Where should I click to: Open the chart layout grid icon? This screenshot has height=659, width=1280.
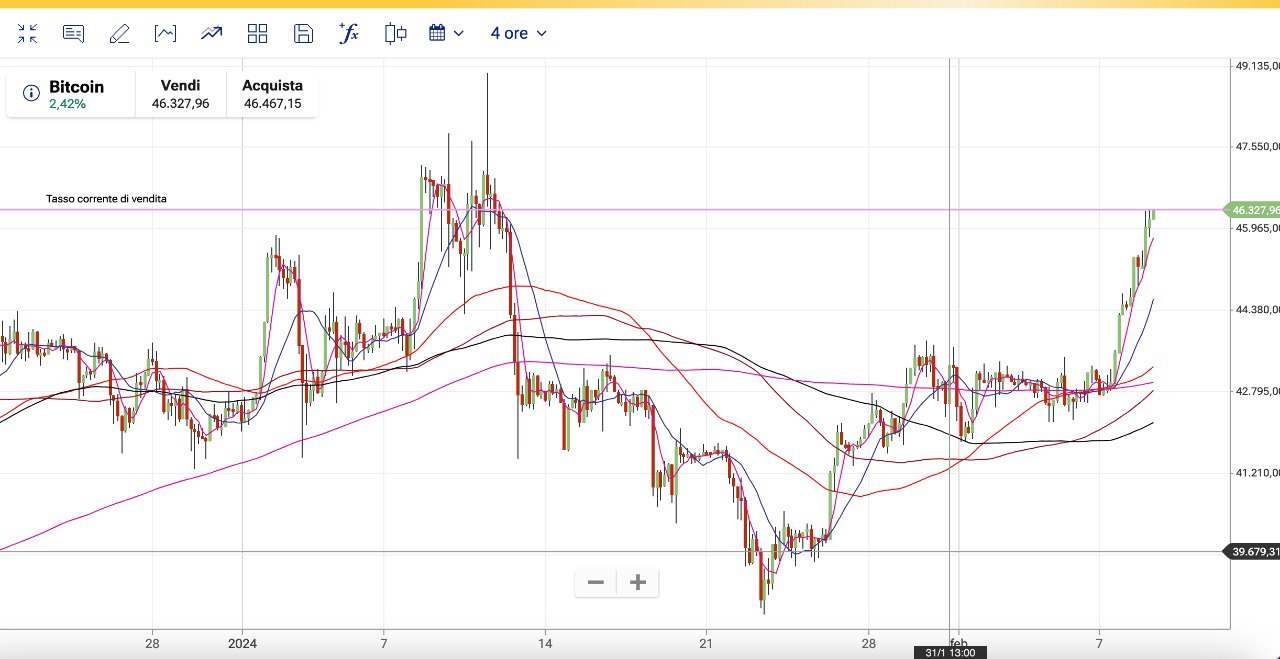coord(257,33)
